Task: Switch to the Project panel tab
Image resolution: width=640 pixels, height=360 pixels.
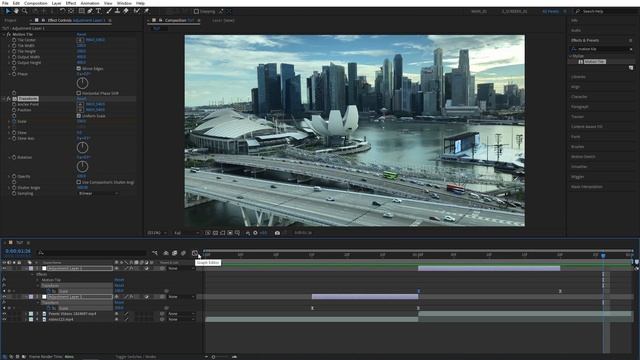Action: click(x=11, y=20)
